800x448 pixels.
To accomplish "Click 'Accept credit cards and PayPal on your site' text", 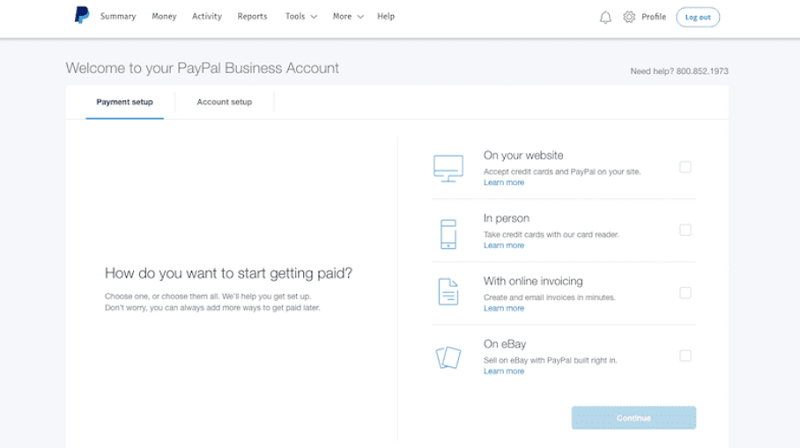I will pyautogui.click(x=562, y=172).
